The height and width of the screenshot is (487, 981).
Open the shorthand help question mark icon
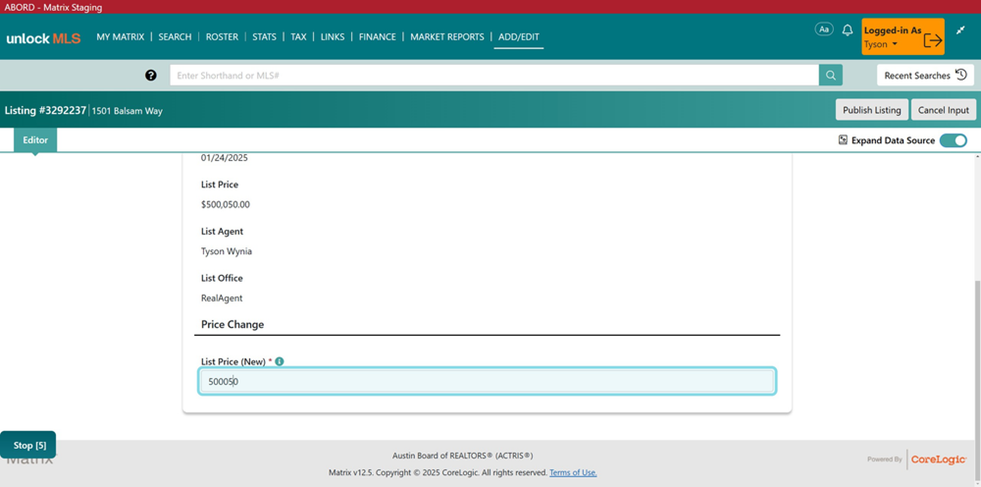pyautogui.click(x=151, y=75)
